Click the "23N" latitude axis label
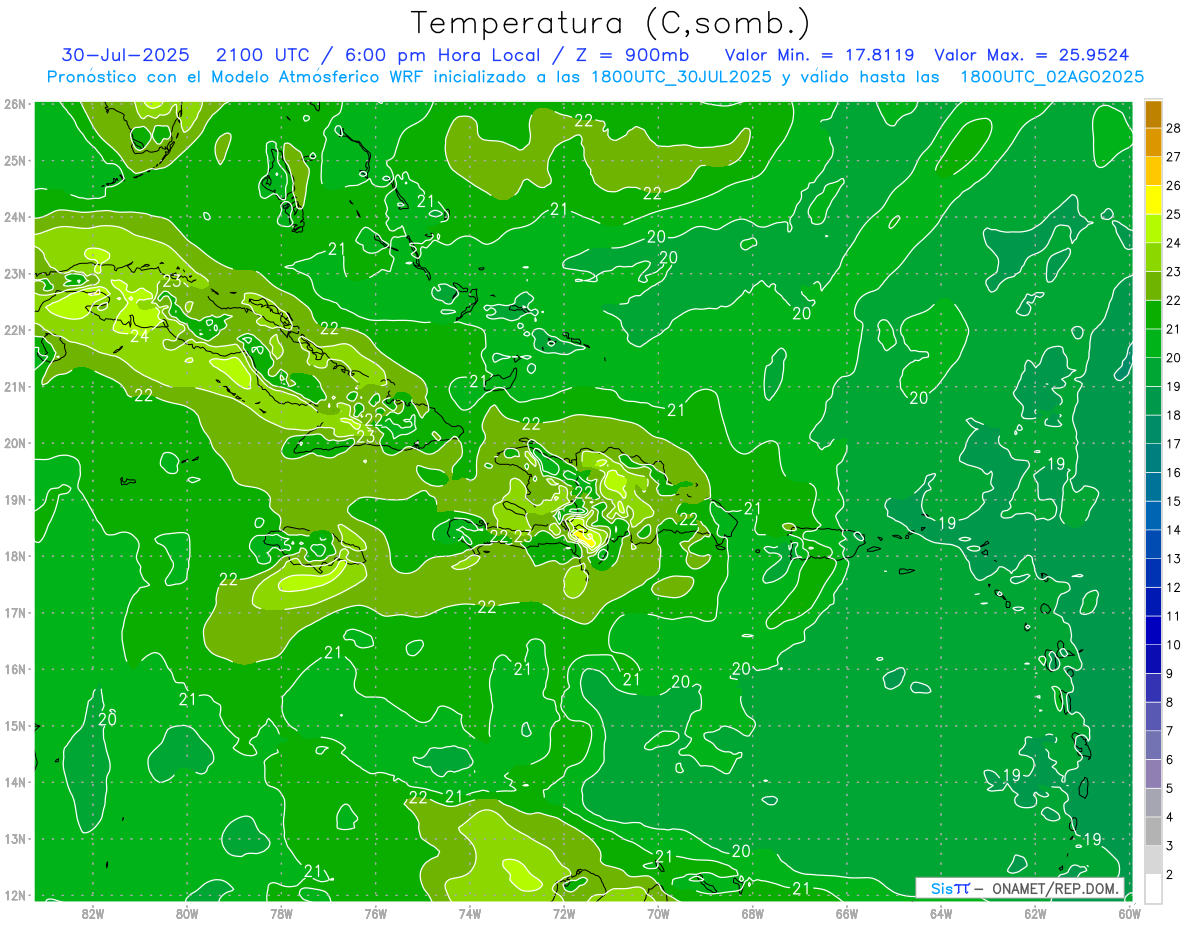The height and width of the screenshot is (927, 1200). click(x=15, y=273)
